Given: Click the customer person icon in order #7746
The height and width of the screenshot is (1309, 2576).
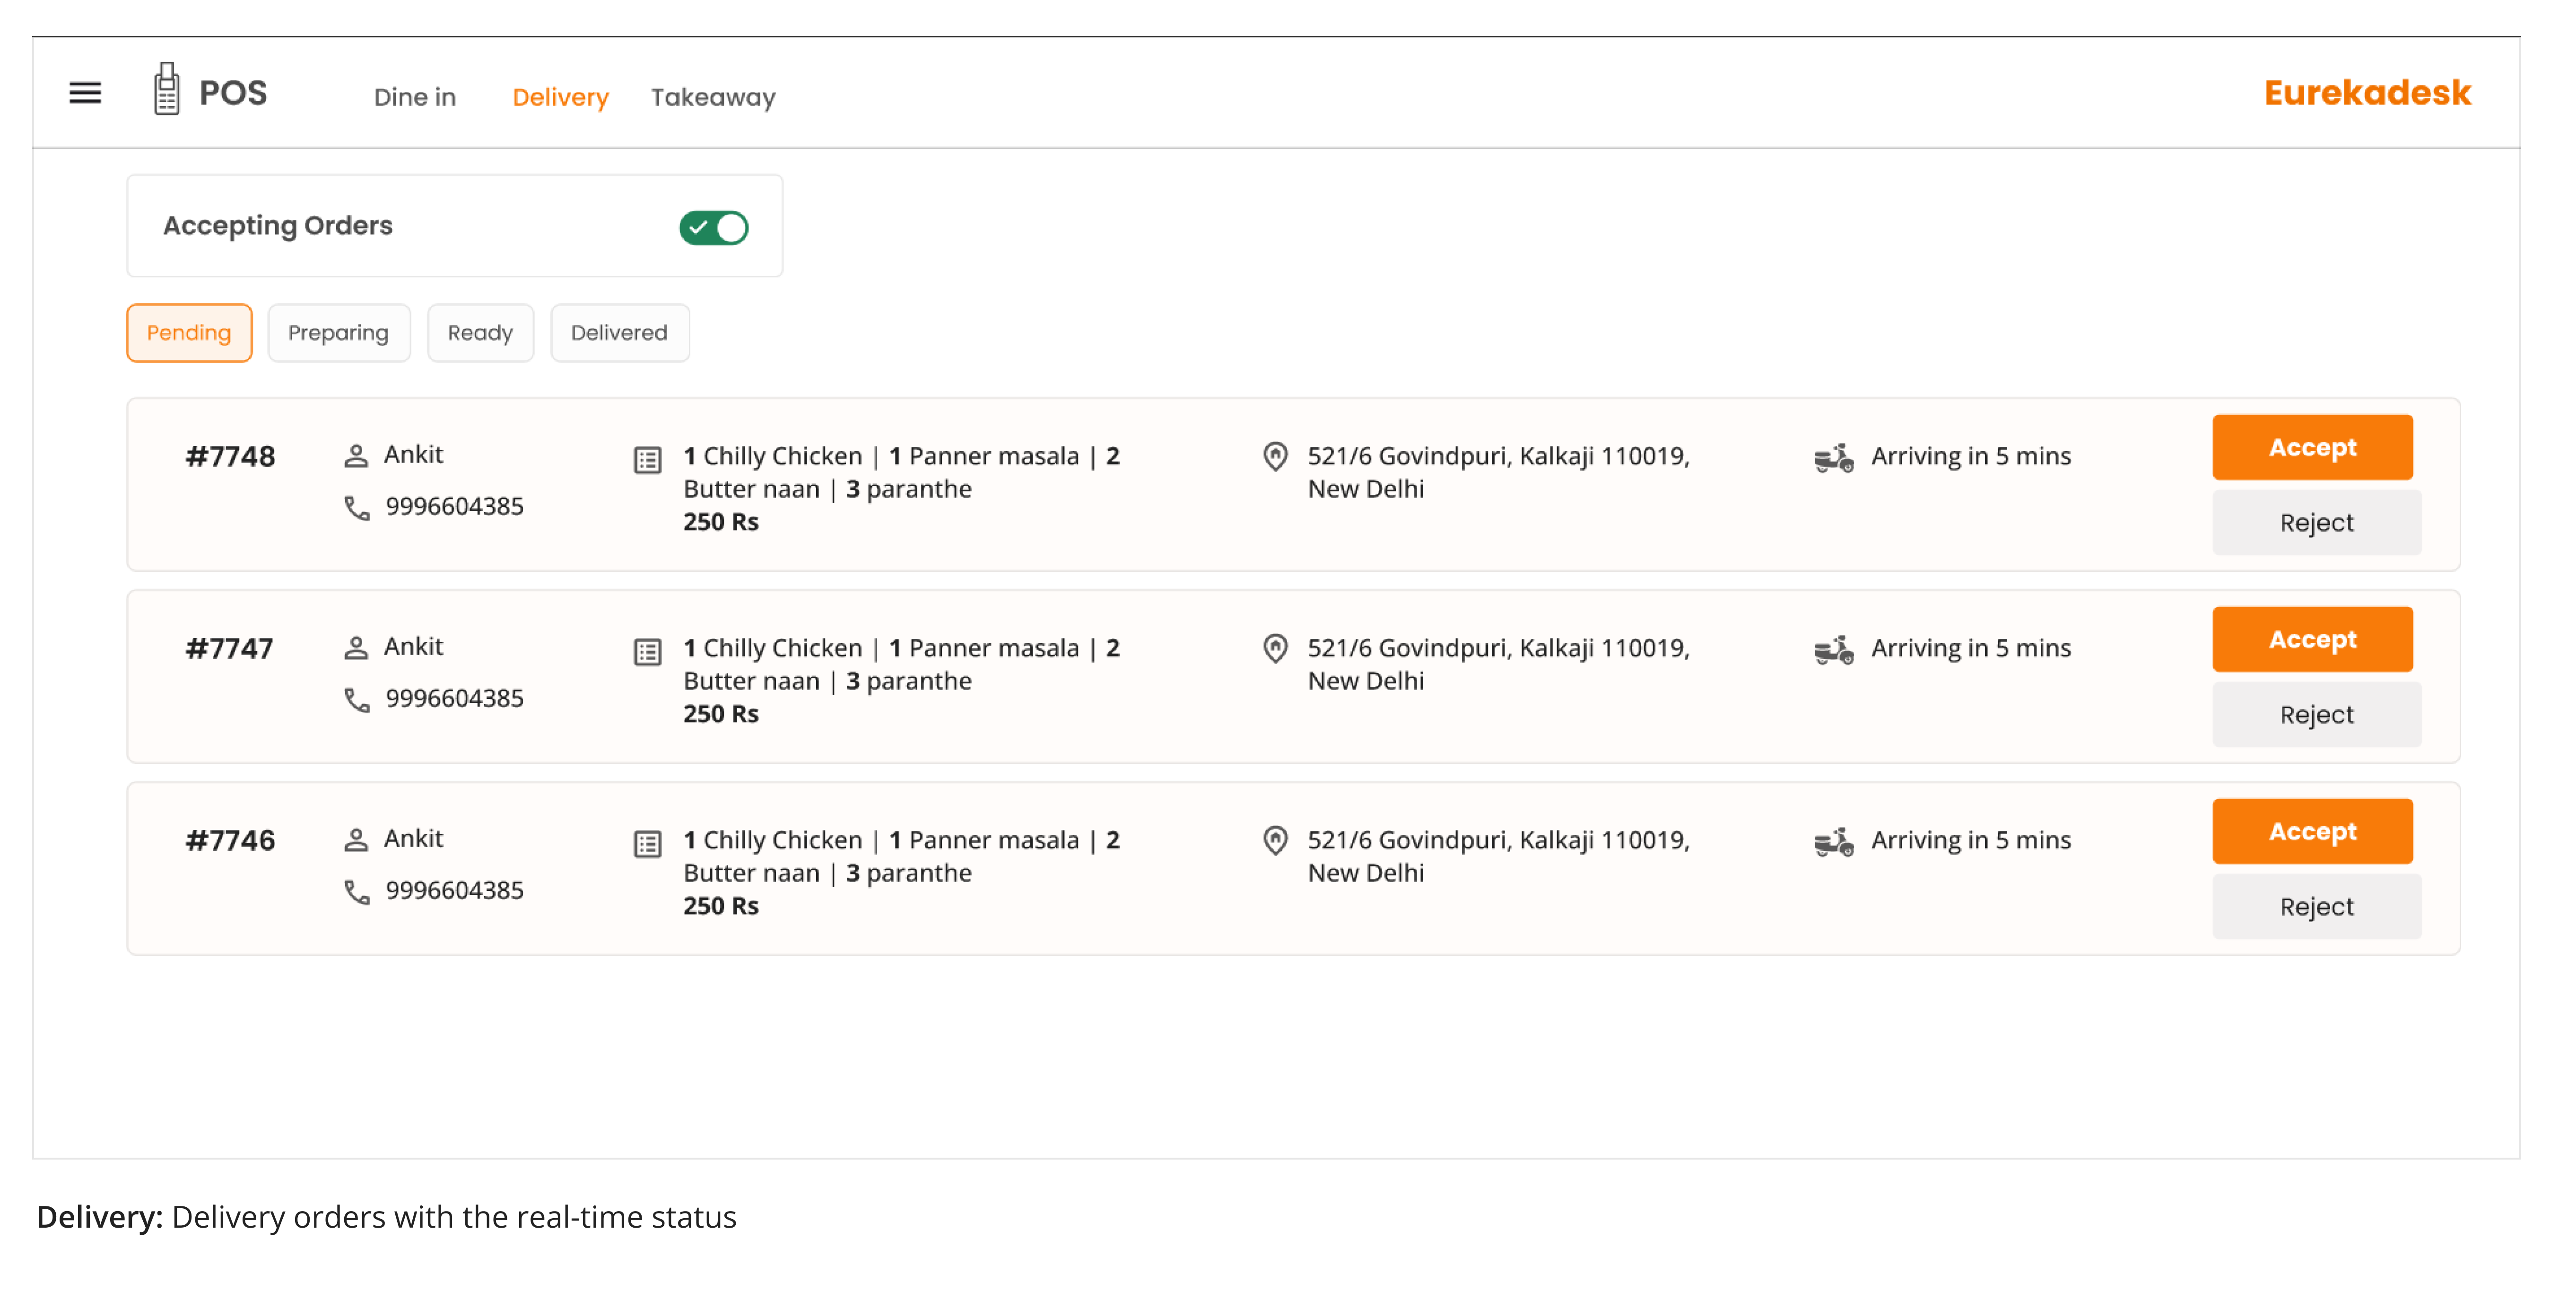Looking at the screenshot, I should point(356,840).
